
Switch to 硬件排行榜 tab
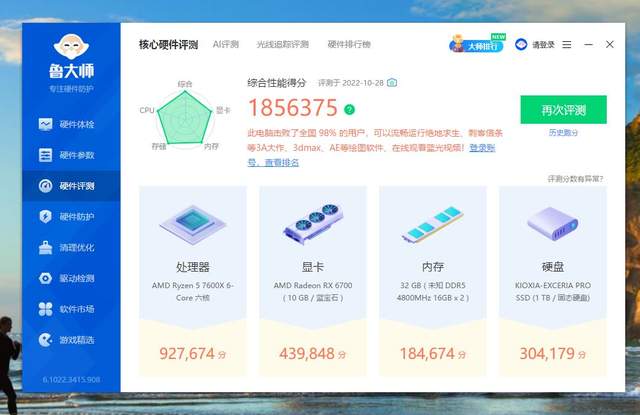(349, 44)
